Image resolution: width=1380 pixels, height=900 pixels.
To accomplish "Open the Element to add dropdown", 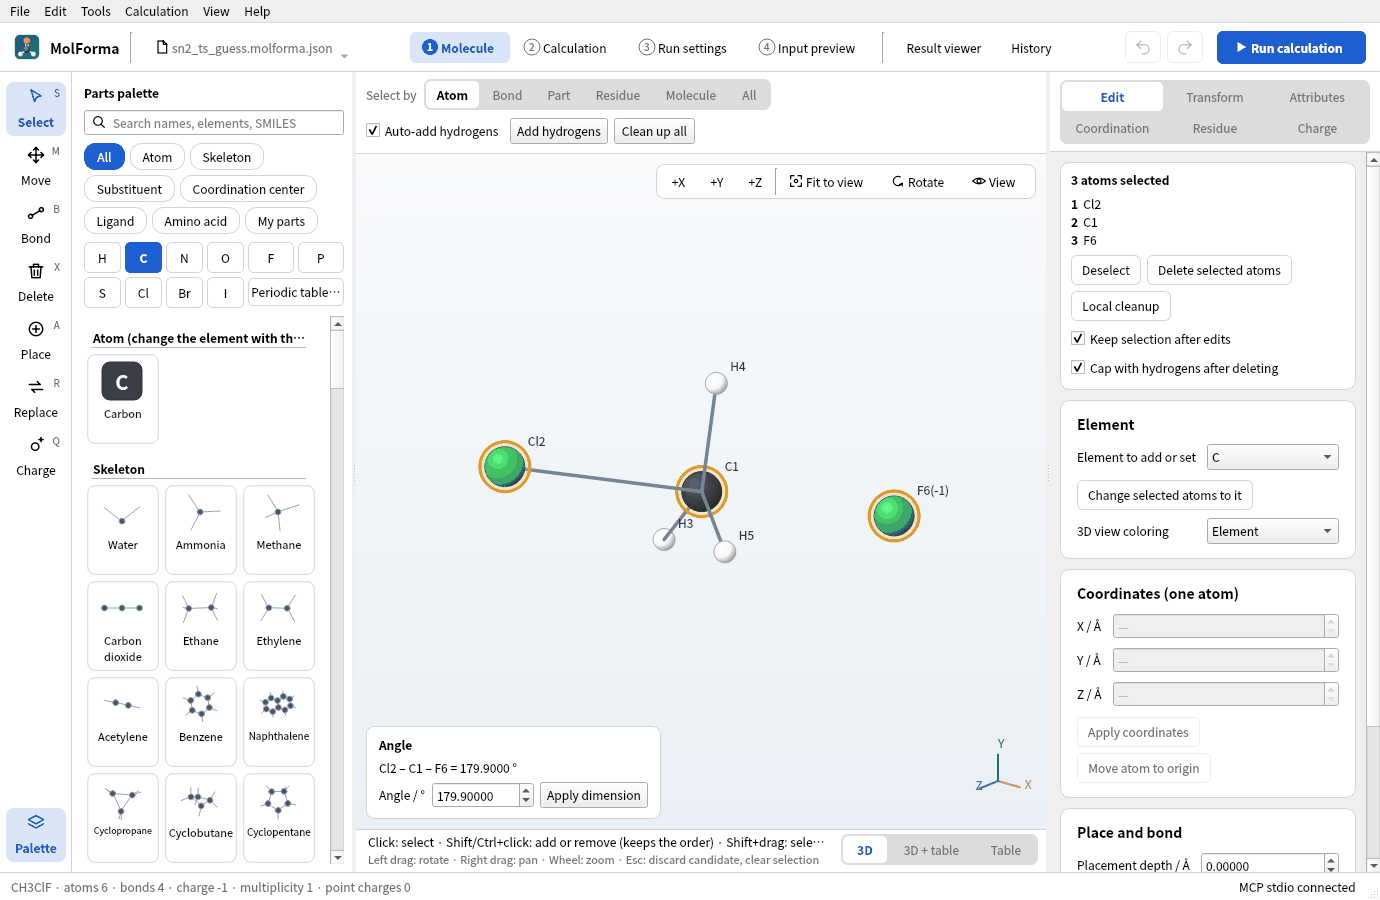I will point(1272,457).
